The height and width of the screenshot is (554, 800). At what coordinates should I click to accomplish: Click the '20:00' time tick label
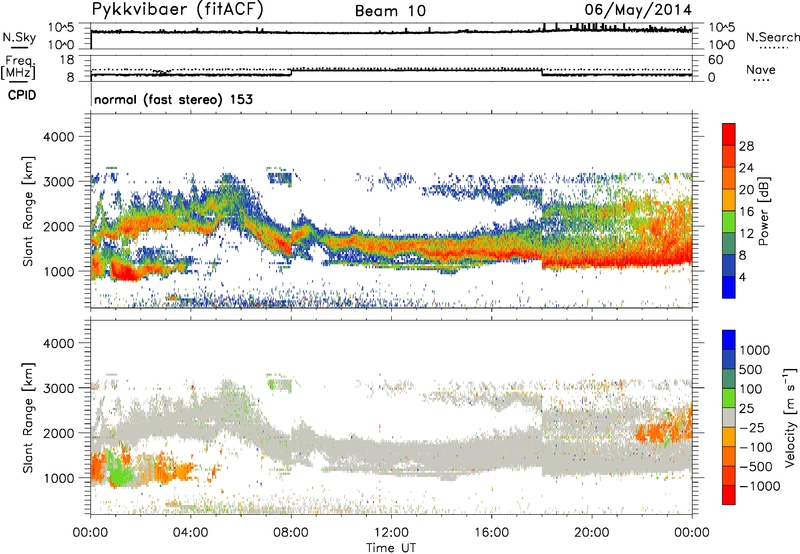point(591,533)
